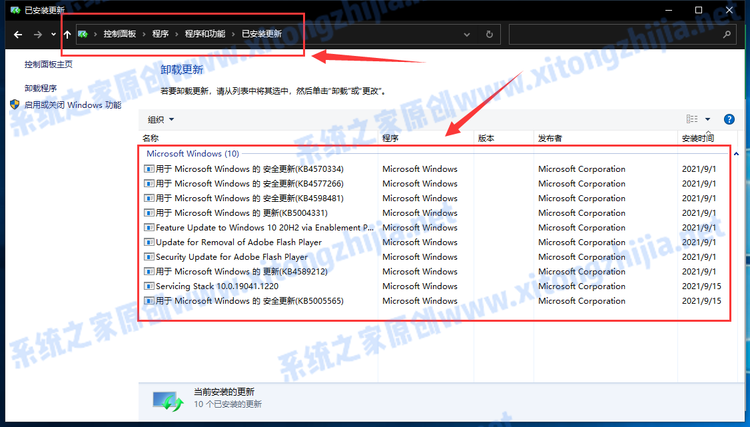Image resolution: width=750 pixels, height=427 pixels.
Task: Expand the address bar history dropdown
Action: pyautogui.click(x=467, y=34)
